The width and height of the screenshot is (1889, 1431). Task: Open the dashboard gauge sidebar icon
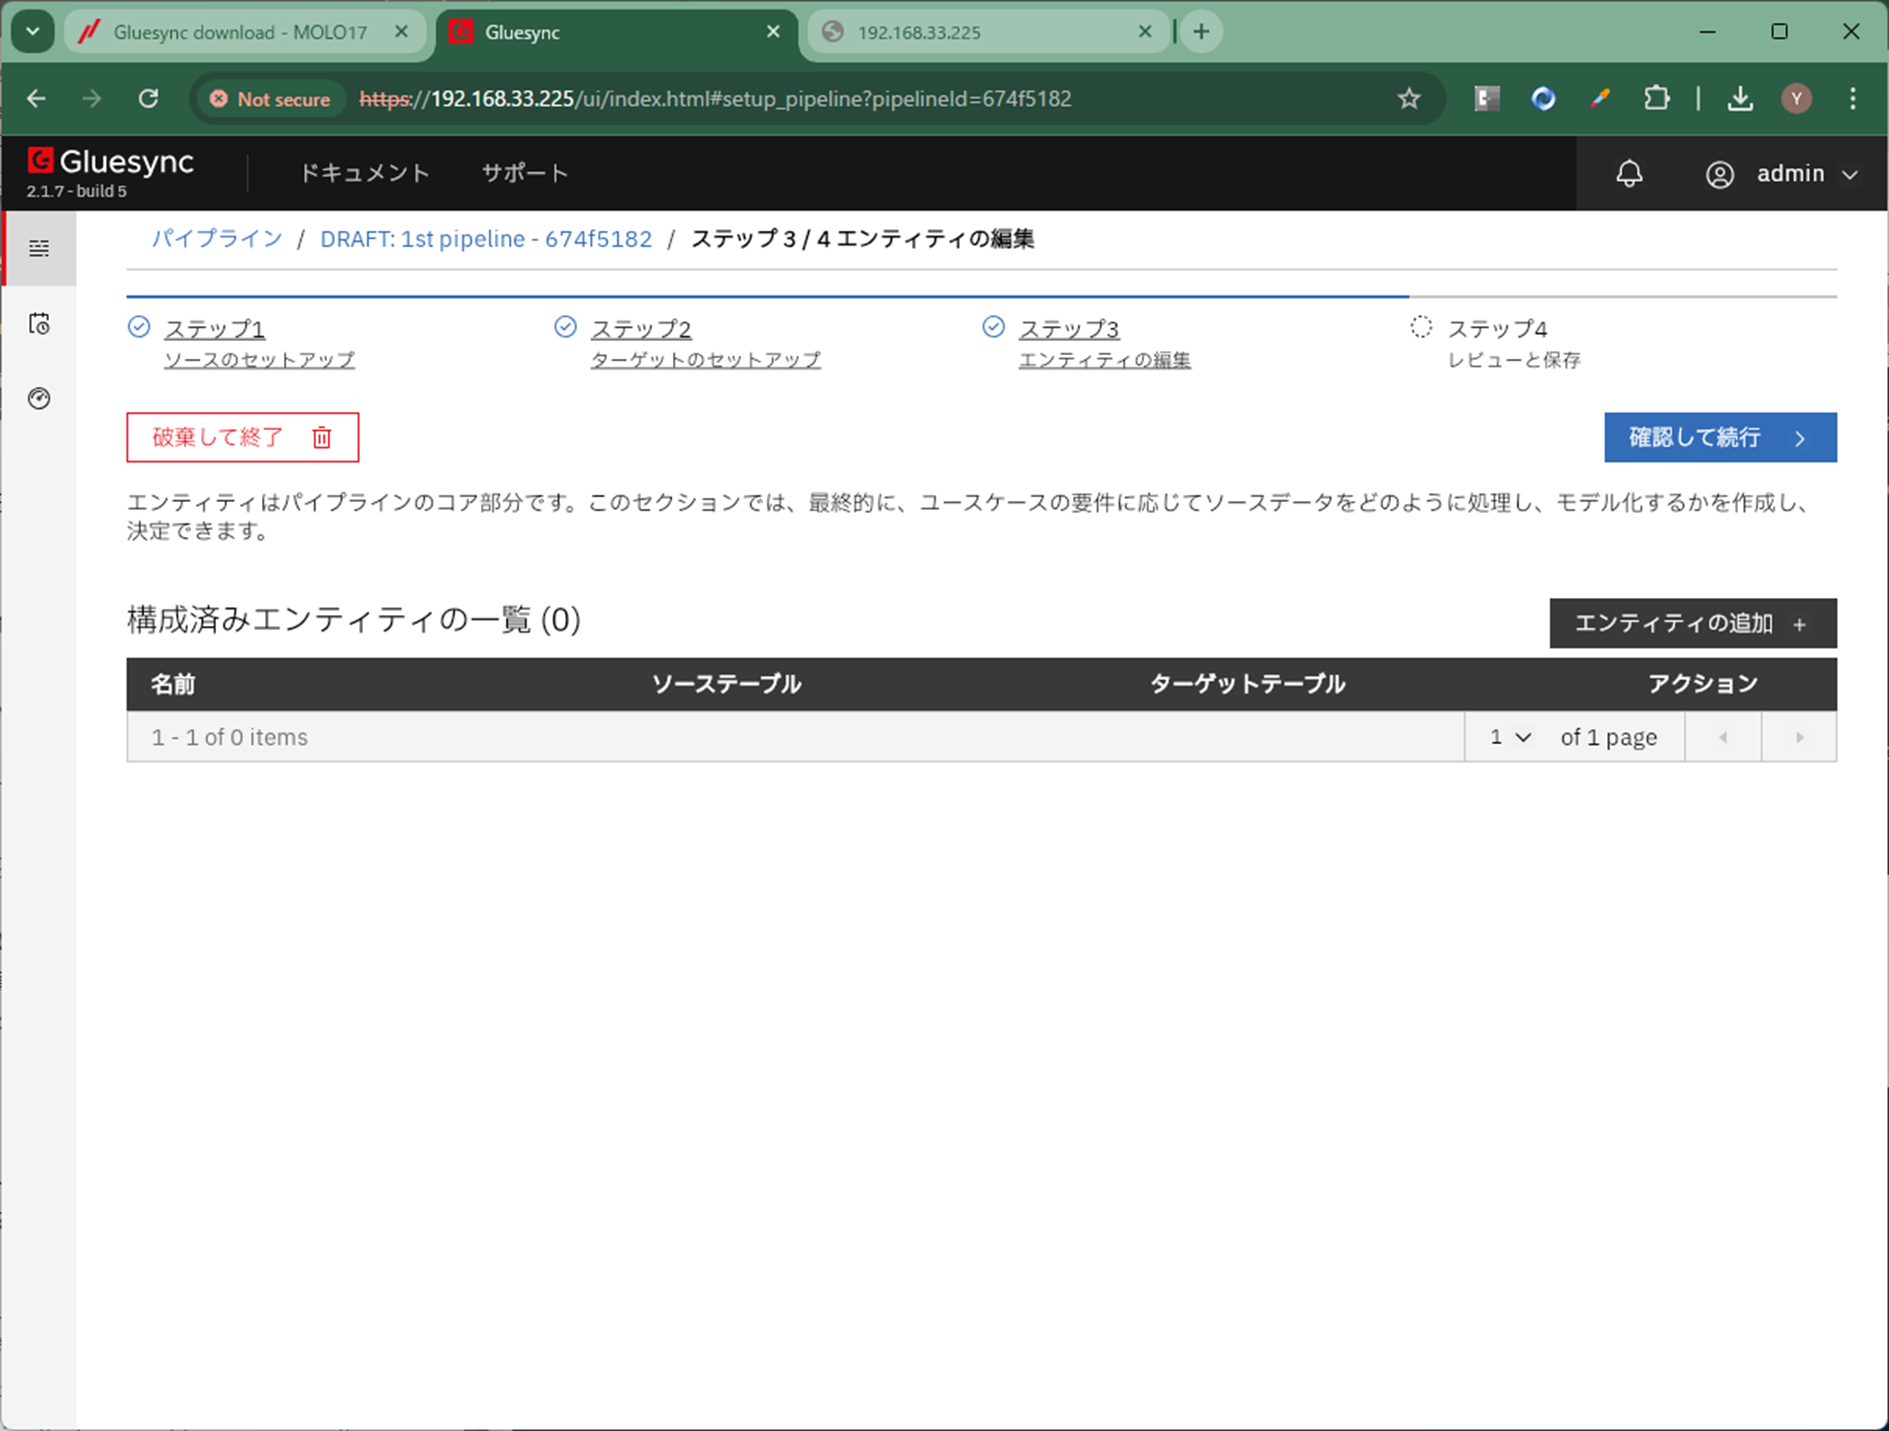click(x=39, y=399)
